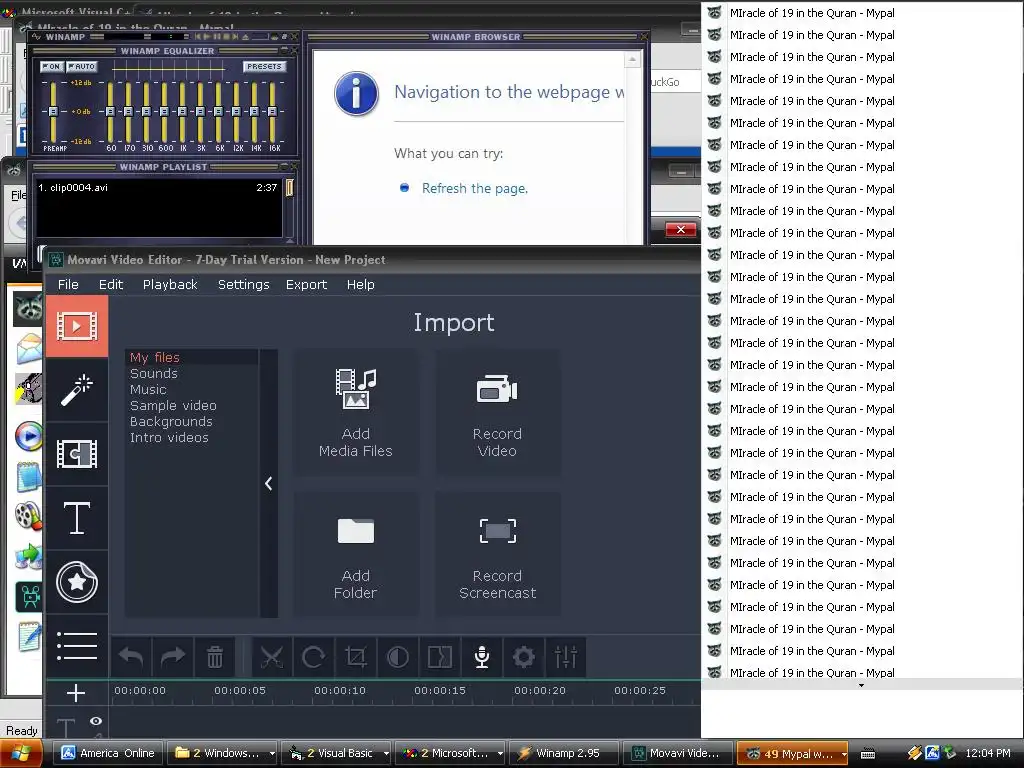
Task: Expand the '2 Visual Basic' taskbar group arrow
Action: click(x=386, y=753)
